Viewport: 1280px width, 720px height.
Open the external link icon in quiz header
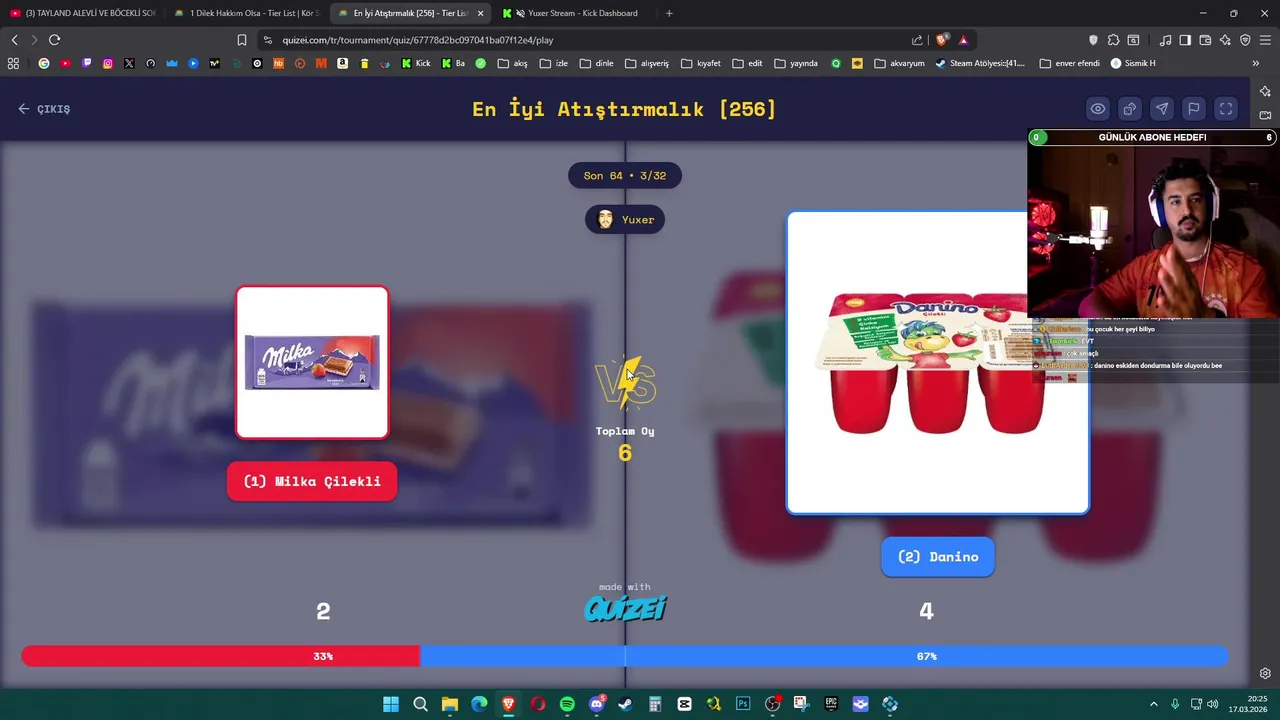click(x=1130, y=109)
